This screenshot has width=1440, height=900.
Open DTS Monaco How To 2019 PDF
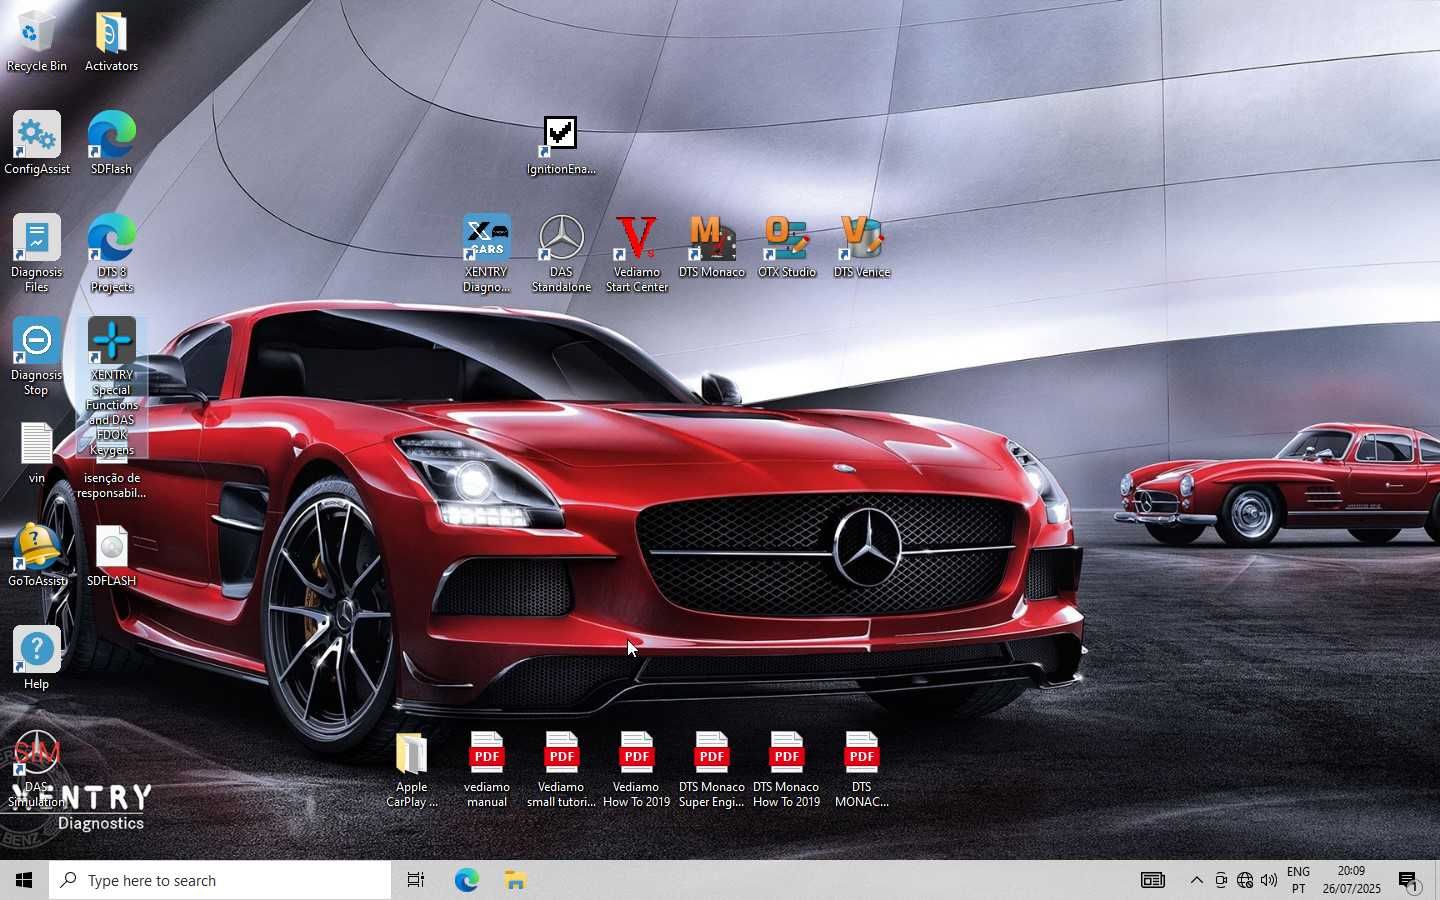787,770
